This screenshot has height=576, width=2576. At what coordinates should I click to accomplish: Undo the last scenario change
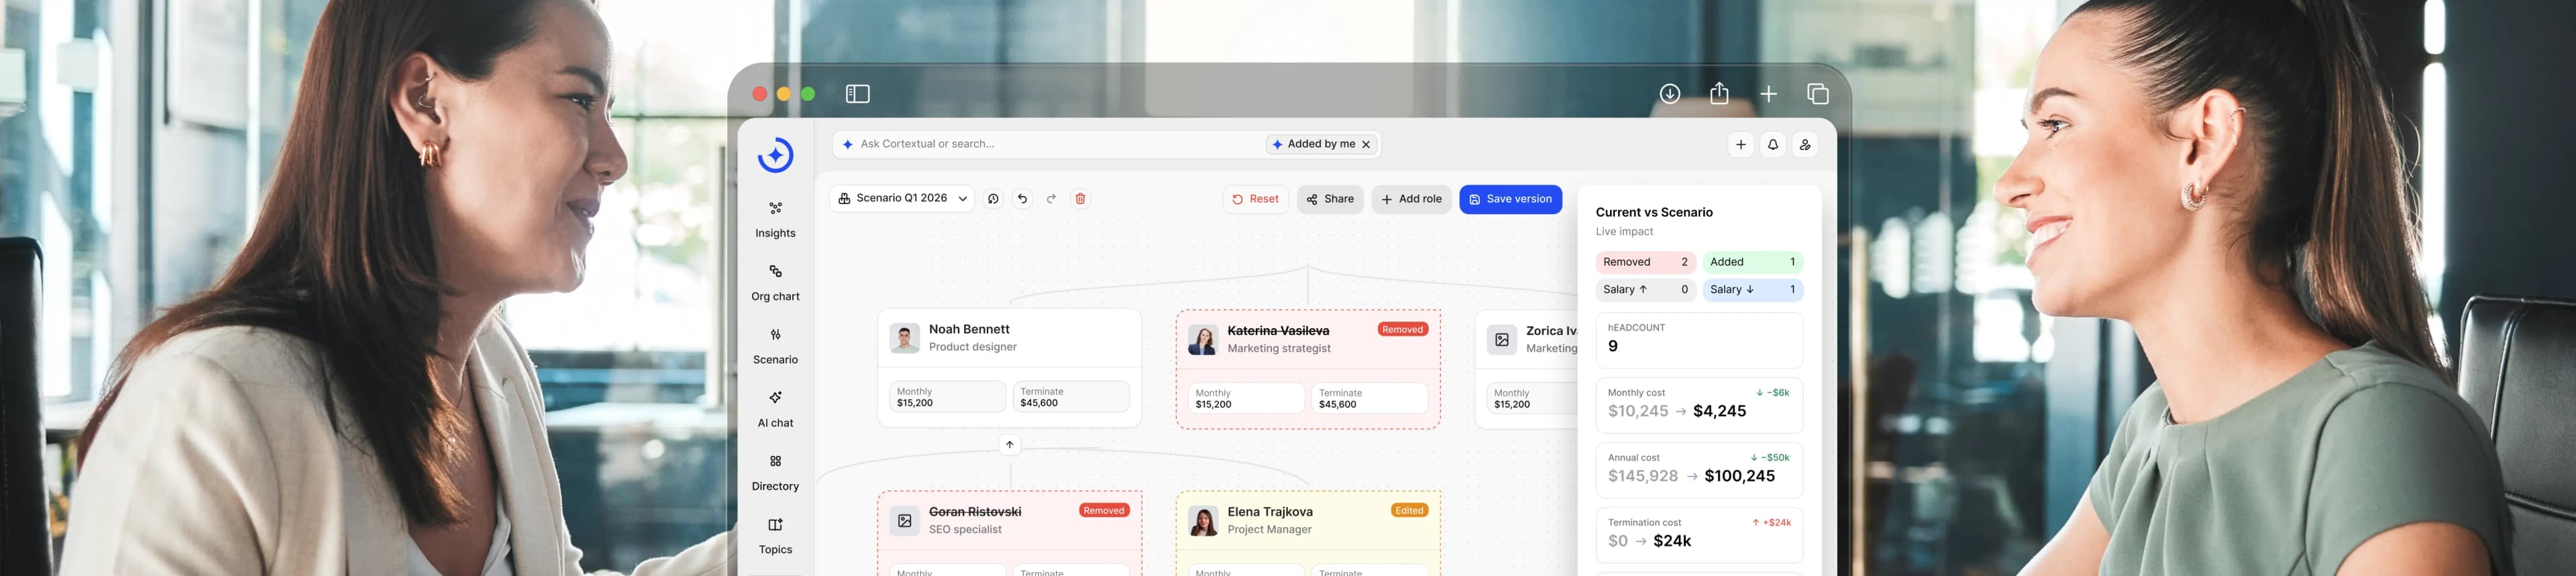1022,199
